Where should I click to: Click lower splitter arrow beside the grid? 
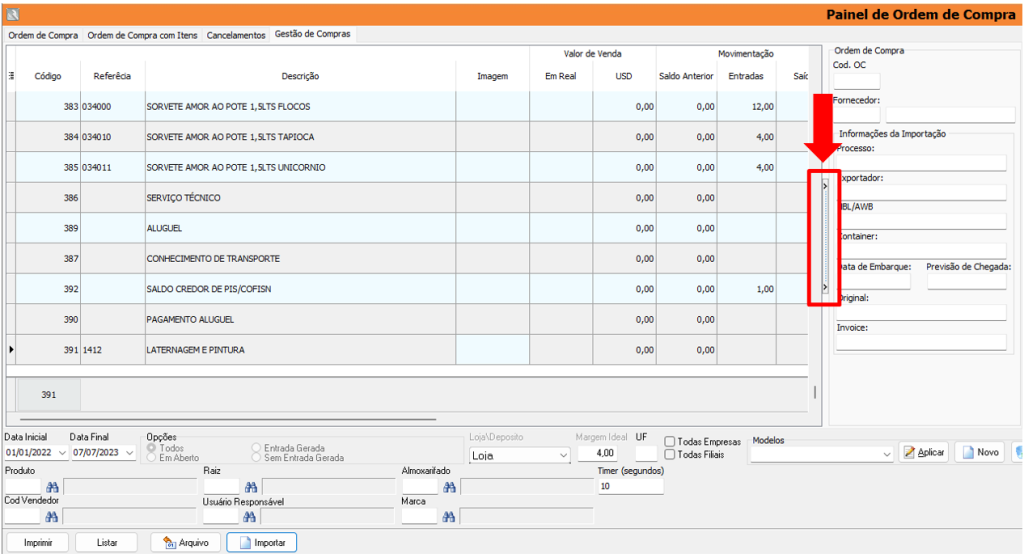825,287
